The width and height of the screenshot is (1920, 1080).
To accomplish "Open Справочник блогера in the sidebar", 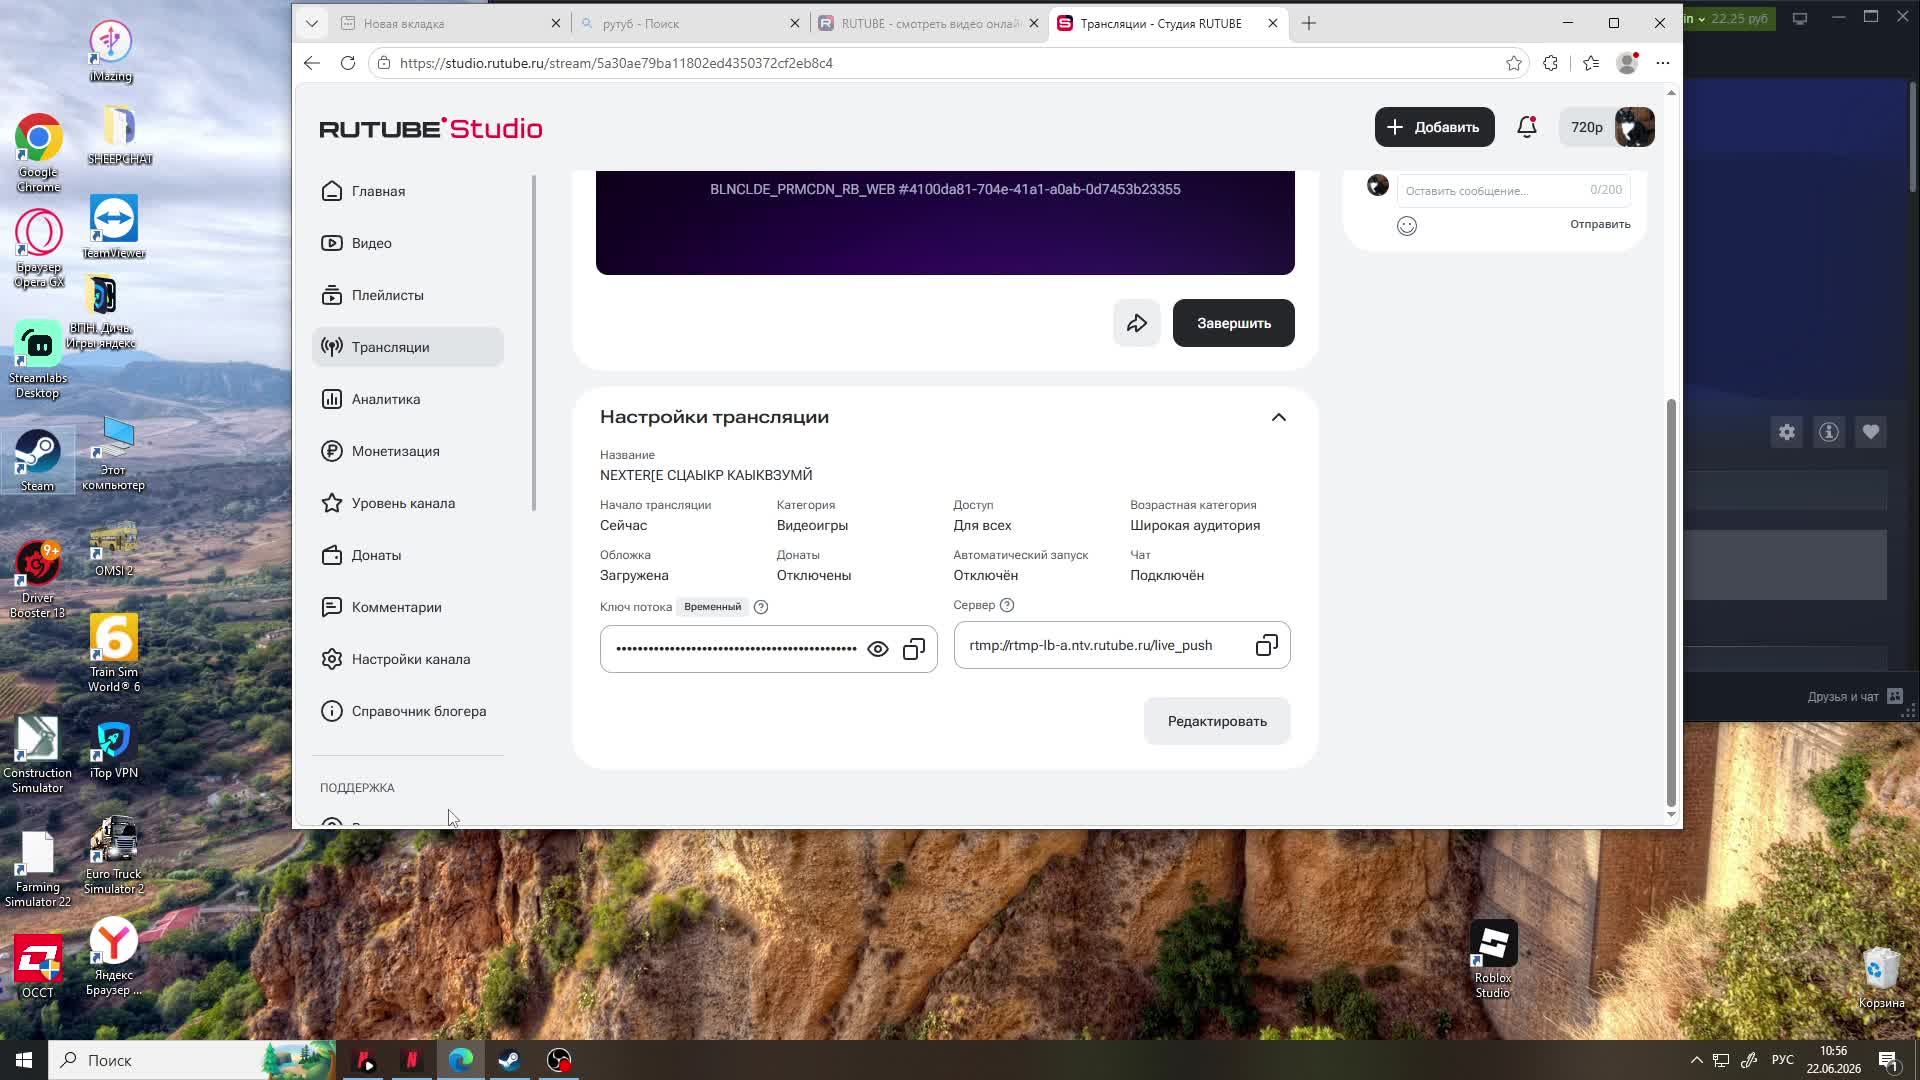I will click(408, 711).
